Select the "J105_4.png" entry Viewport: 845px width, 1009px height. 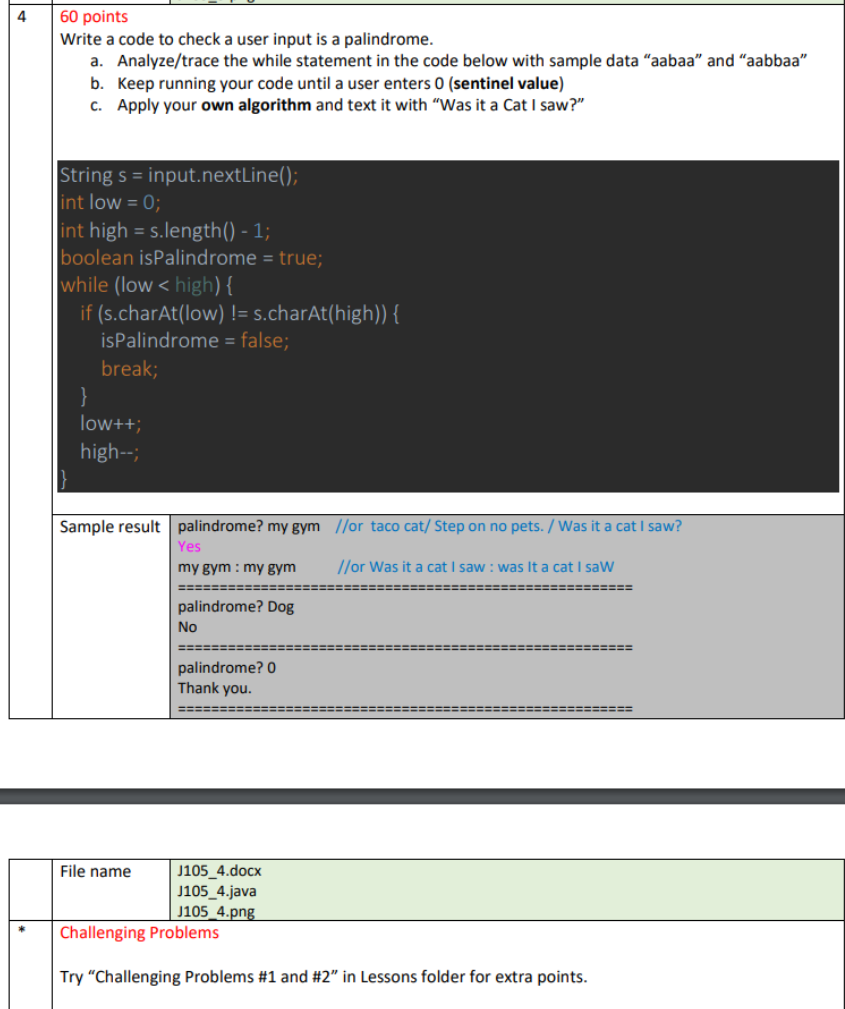[x=216, y=911]
